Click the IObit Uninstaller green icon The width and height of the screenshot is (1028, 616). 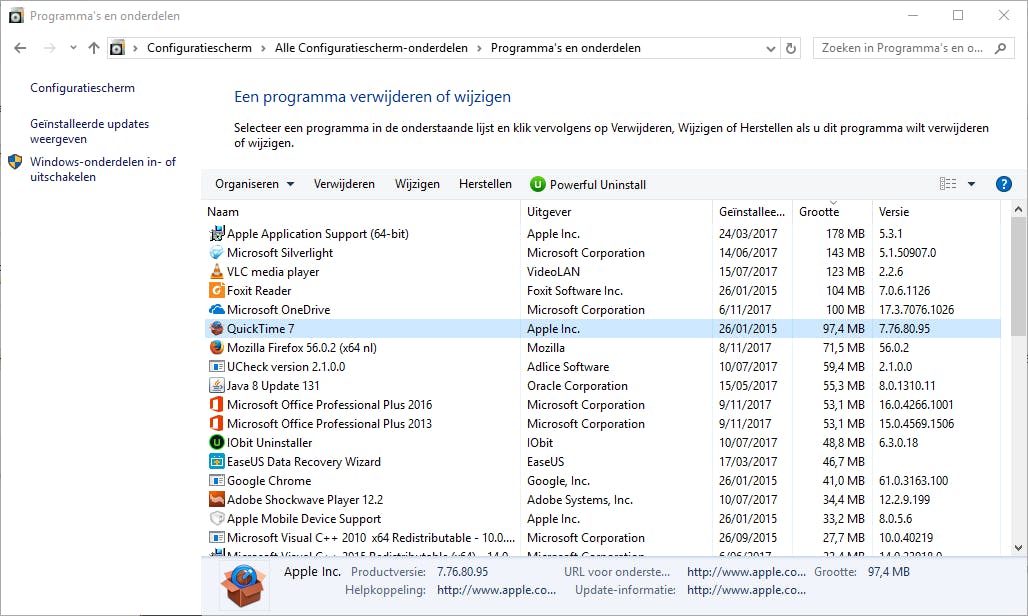(x=216, y=443)
